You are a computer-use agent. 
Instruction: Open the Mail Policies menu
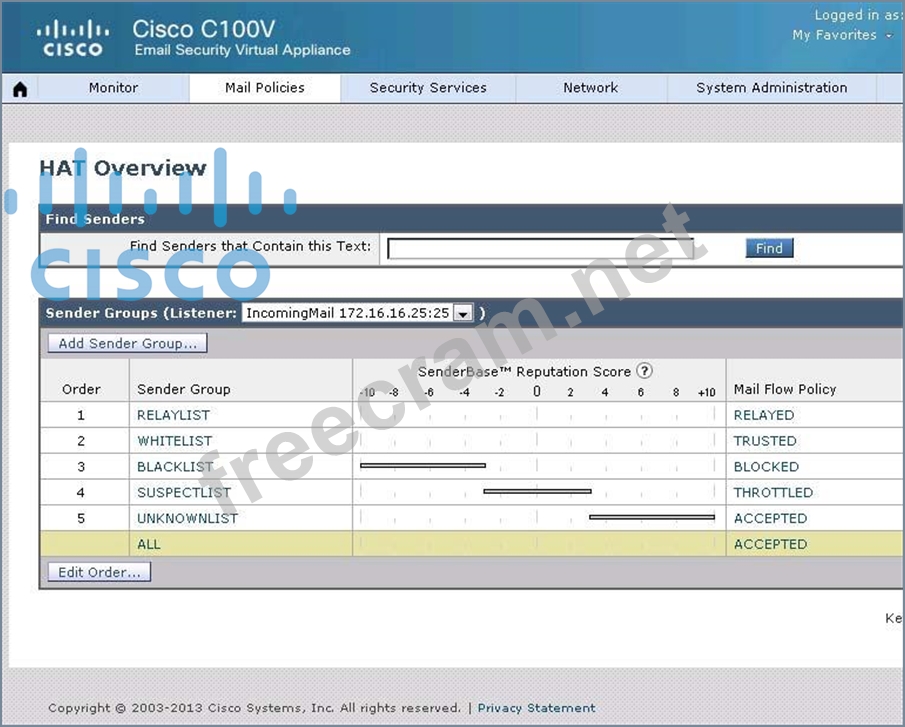click(x=264, y=88)
